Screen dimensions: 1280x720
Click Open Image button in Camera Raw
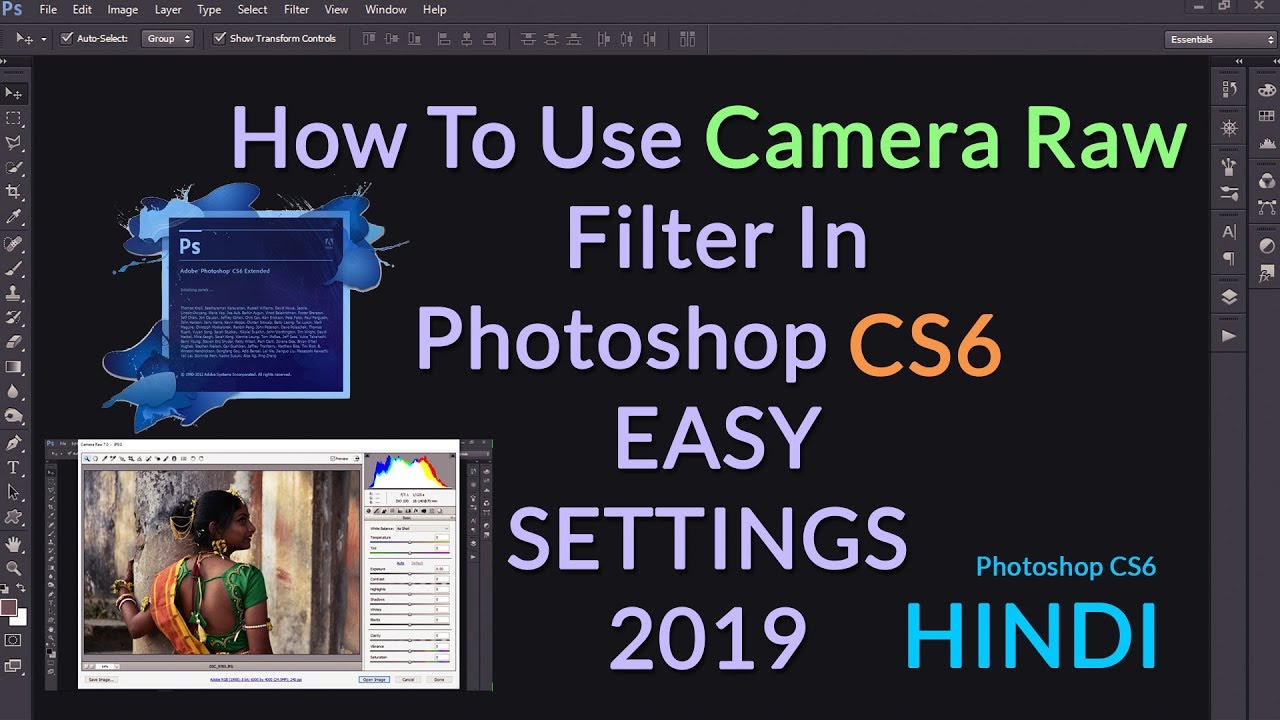point(373,679)
